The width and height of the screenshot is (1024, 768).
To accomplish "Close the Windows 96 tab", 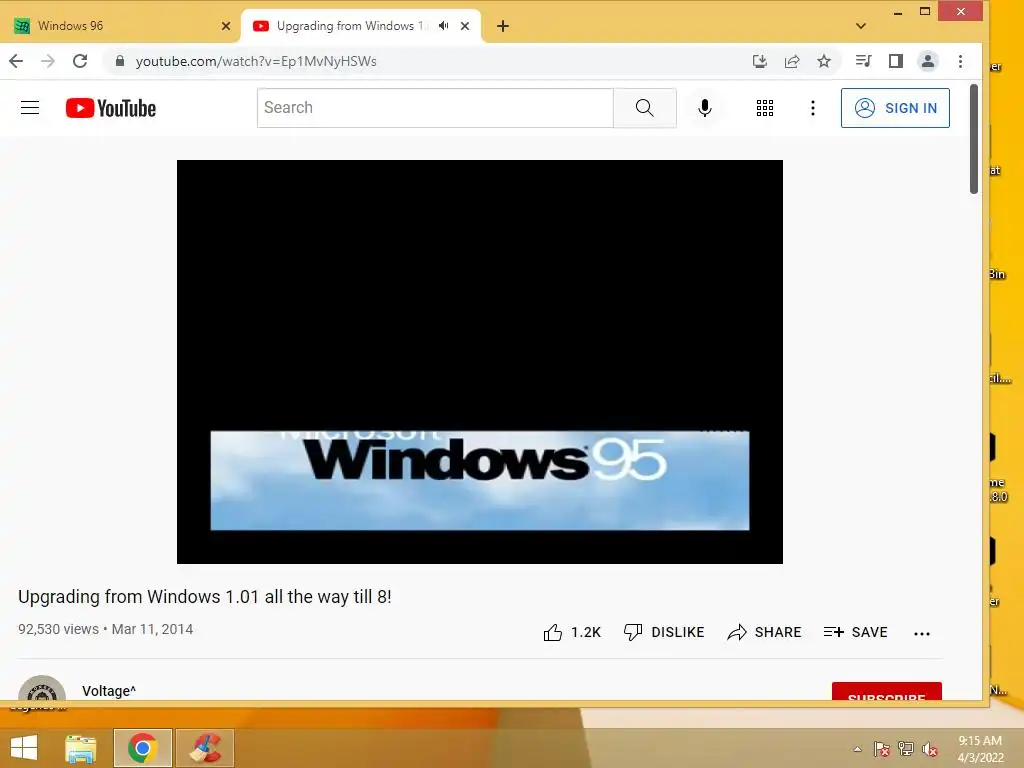I will click(x=226, y=26).
